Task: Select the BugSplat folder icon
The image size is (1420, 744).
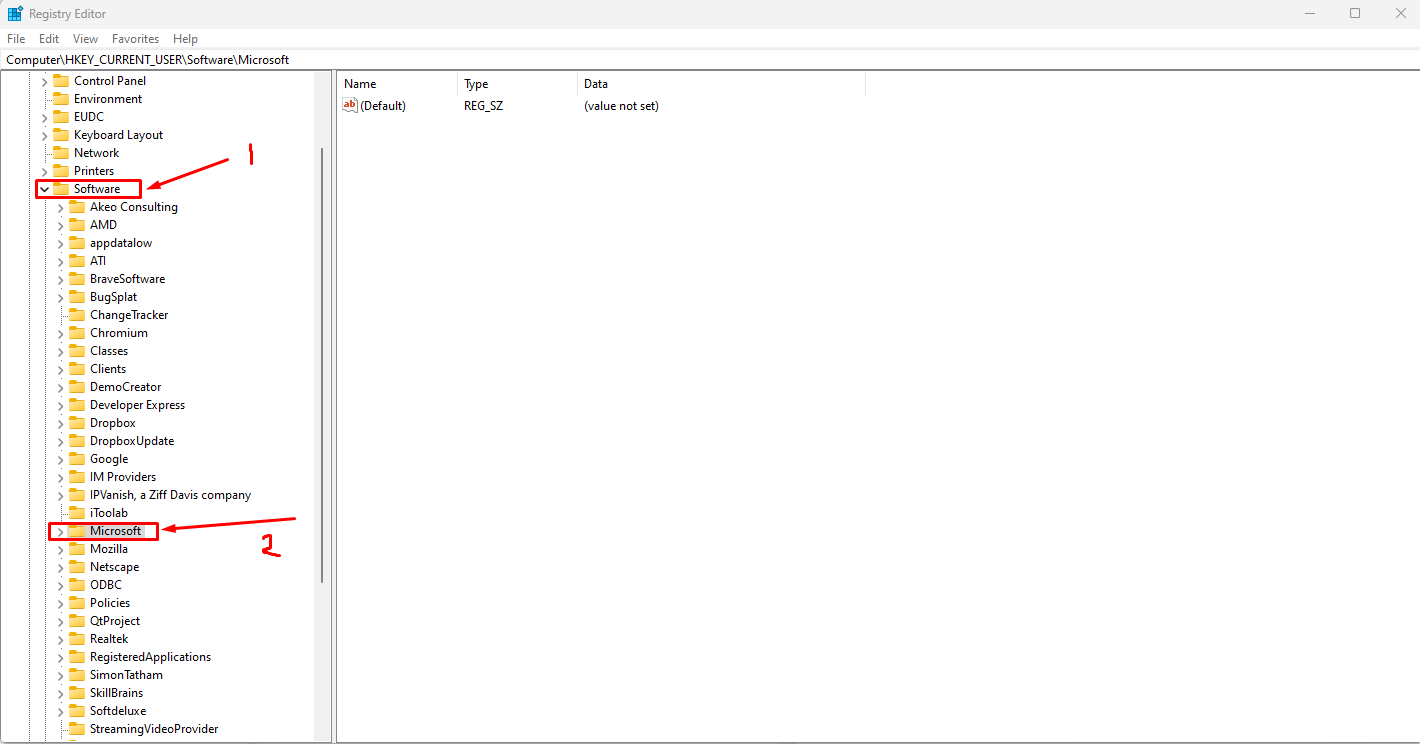Action: coord(77,297)
